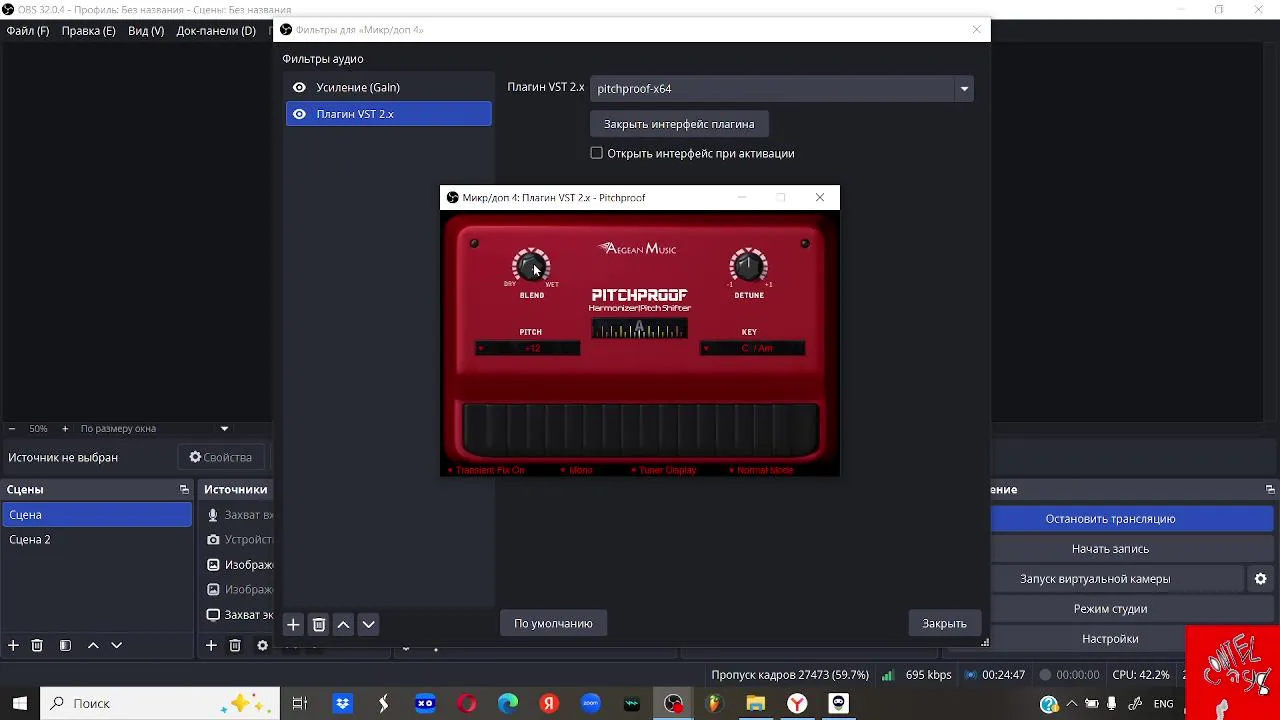Select 'Сцена' in scenes list
Viewport: 1280px width, 720px height.
pyautogui.click(x=96, y=515)
